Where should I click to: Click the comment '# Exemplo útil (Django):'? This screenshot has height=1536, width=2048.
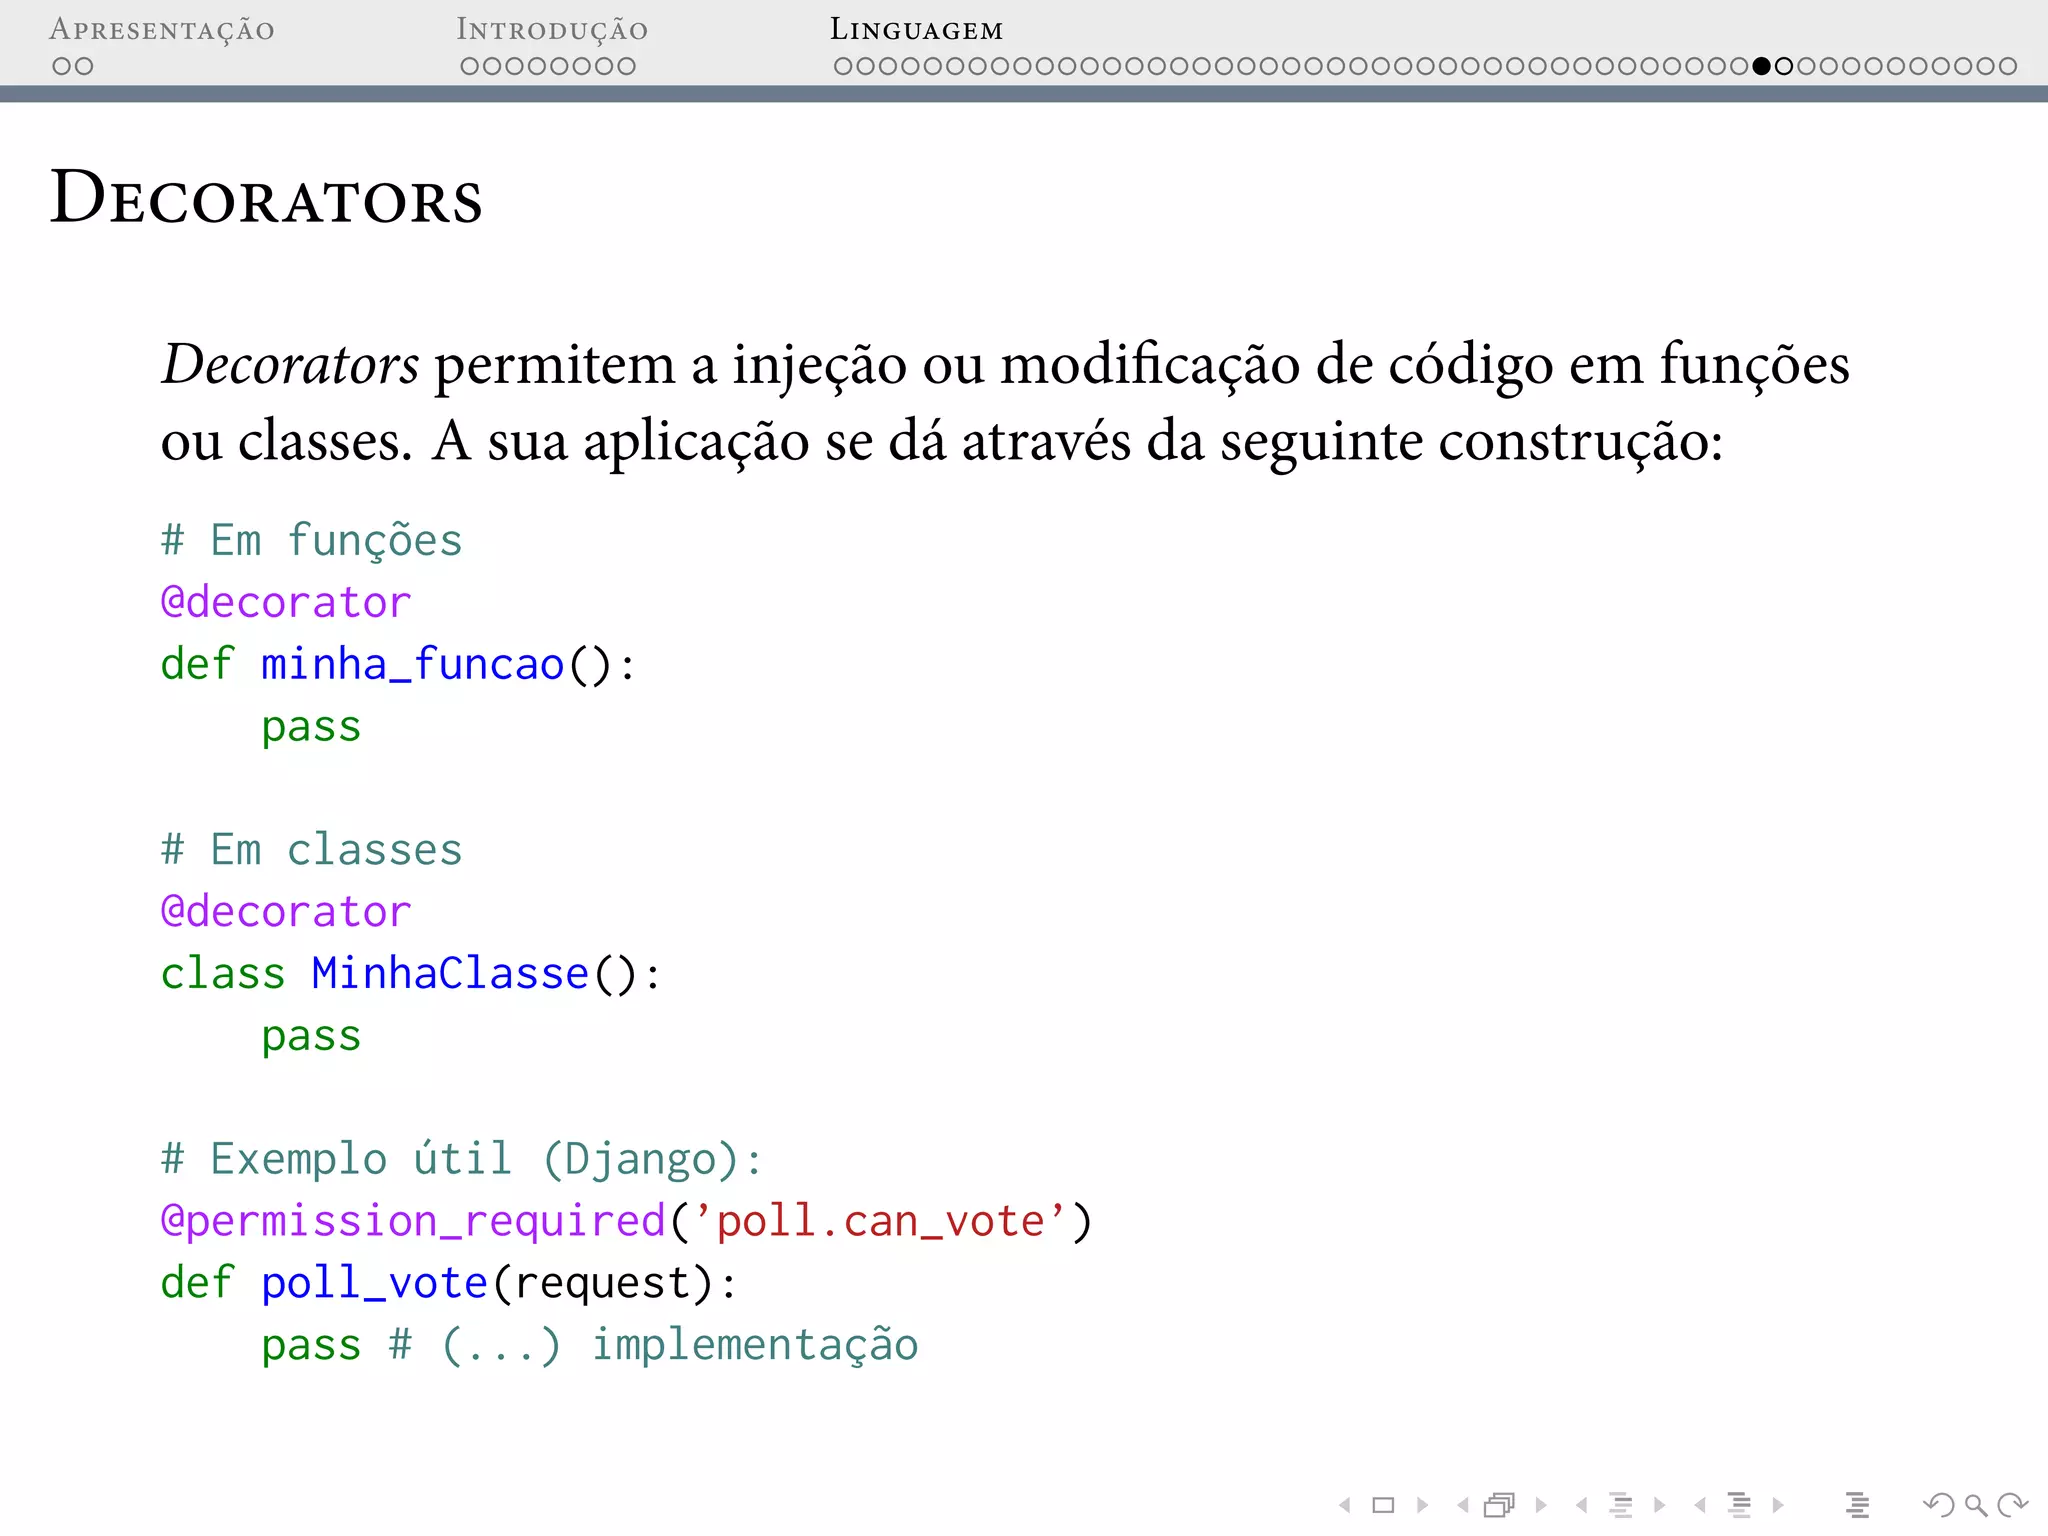(462, 1160)
